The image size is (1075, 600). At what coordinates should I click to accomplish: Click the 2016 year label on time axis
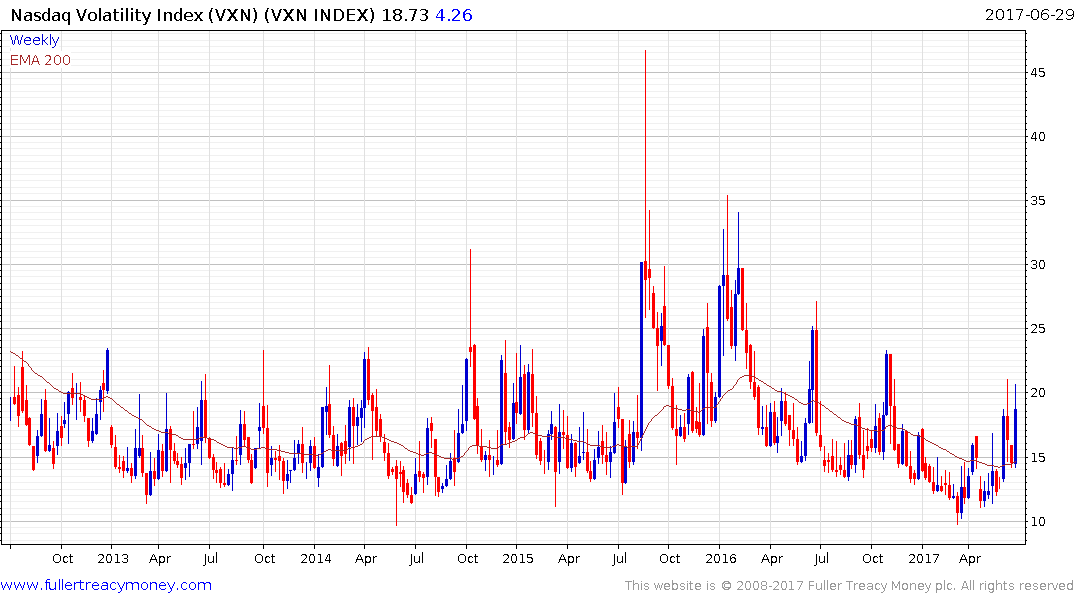pyautogui.click(x=721, y=558)
